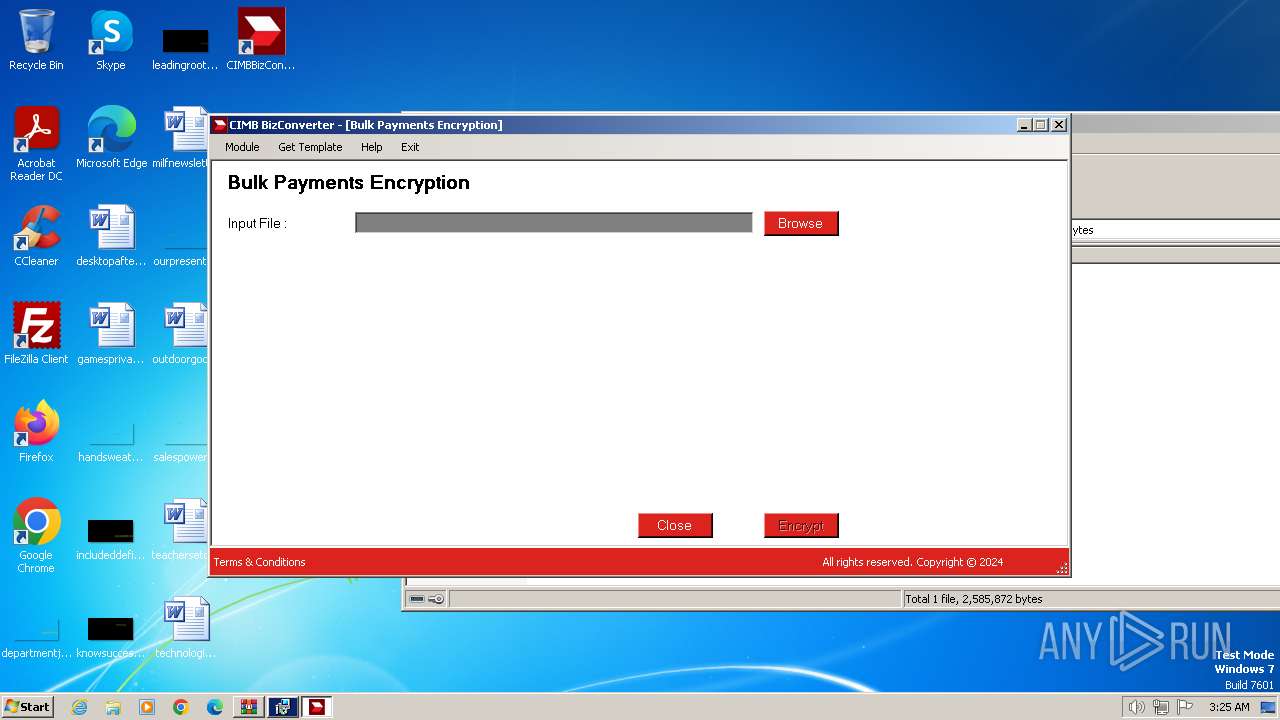
Task: Launch the FileZilla Client shortcut
Action: coord(36,334)
